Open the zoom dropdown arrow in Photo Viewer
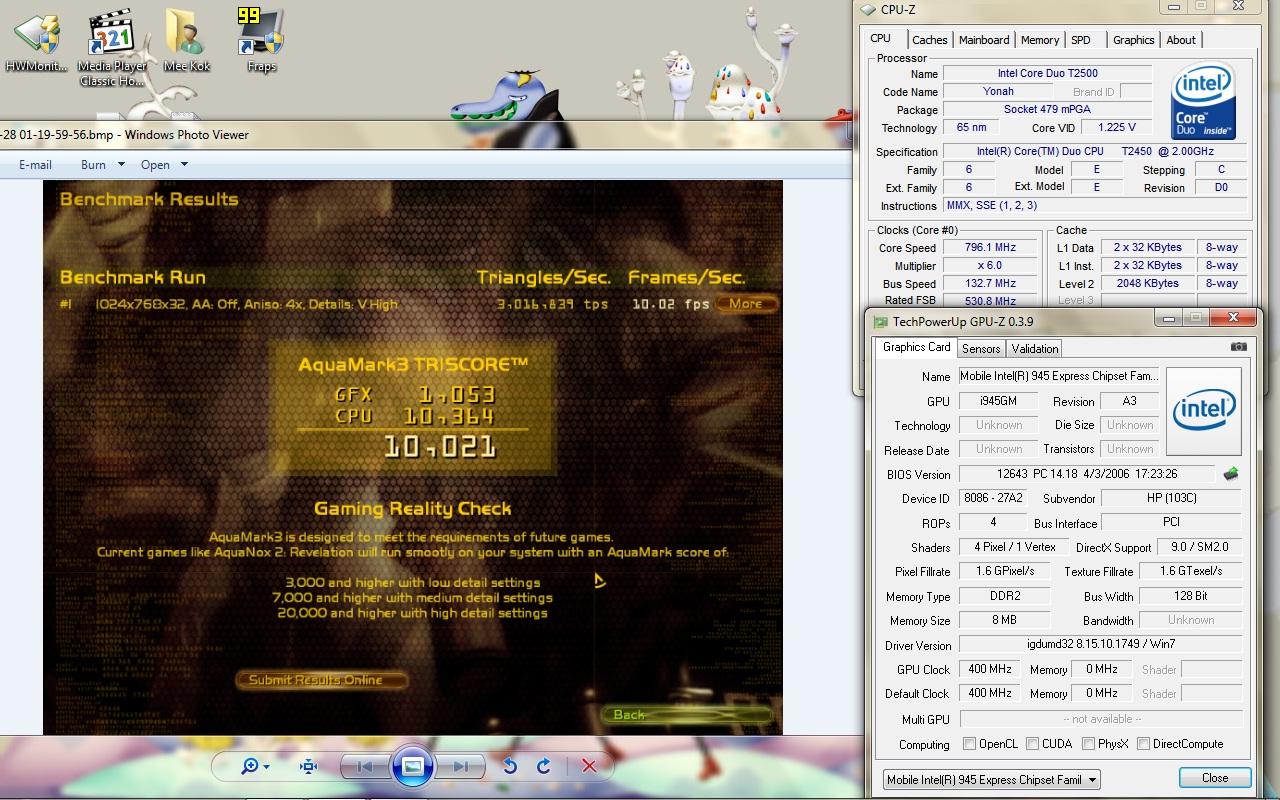 [x=266, y=767]
